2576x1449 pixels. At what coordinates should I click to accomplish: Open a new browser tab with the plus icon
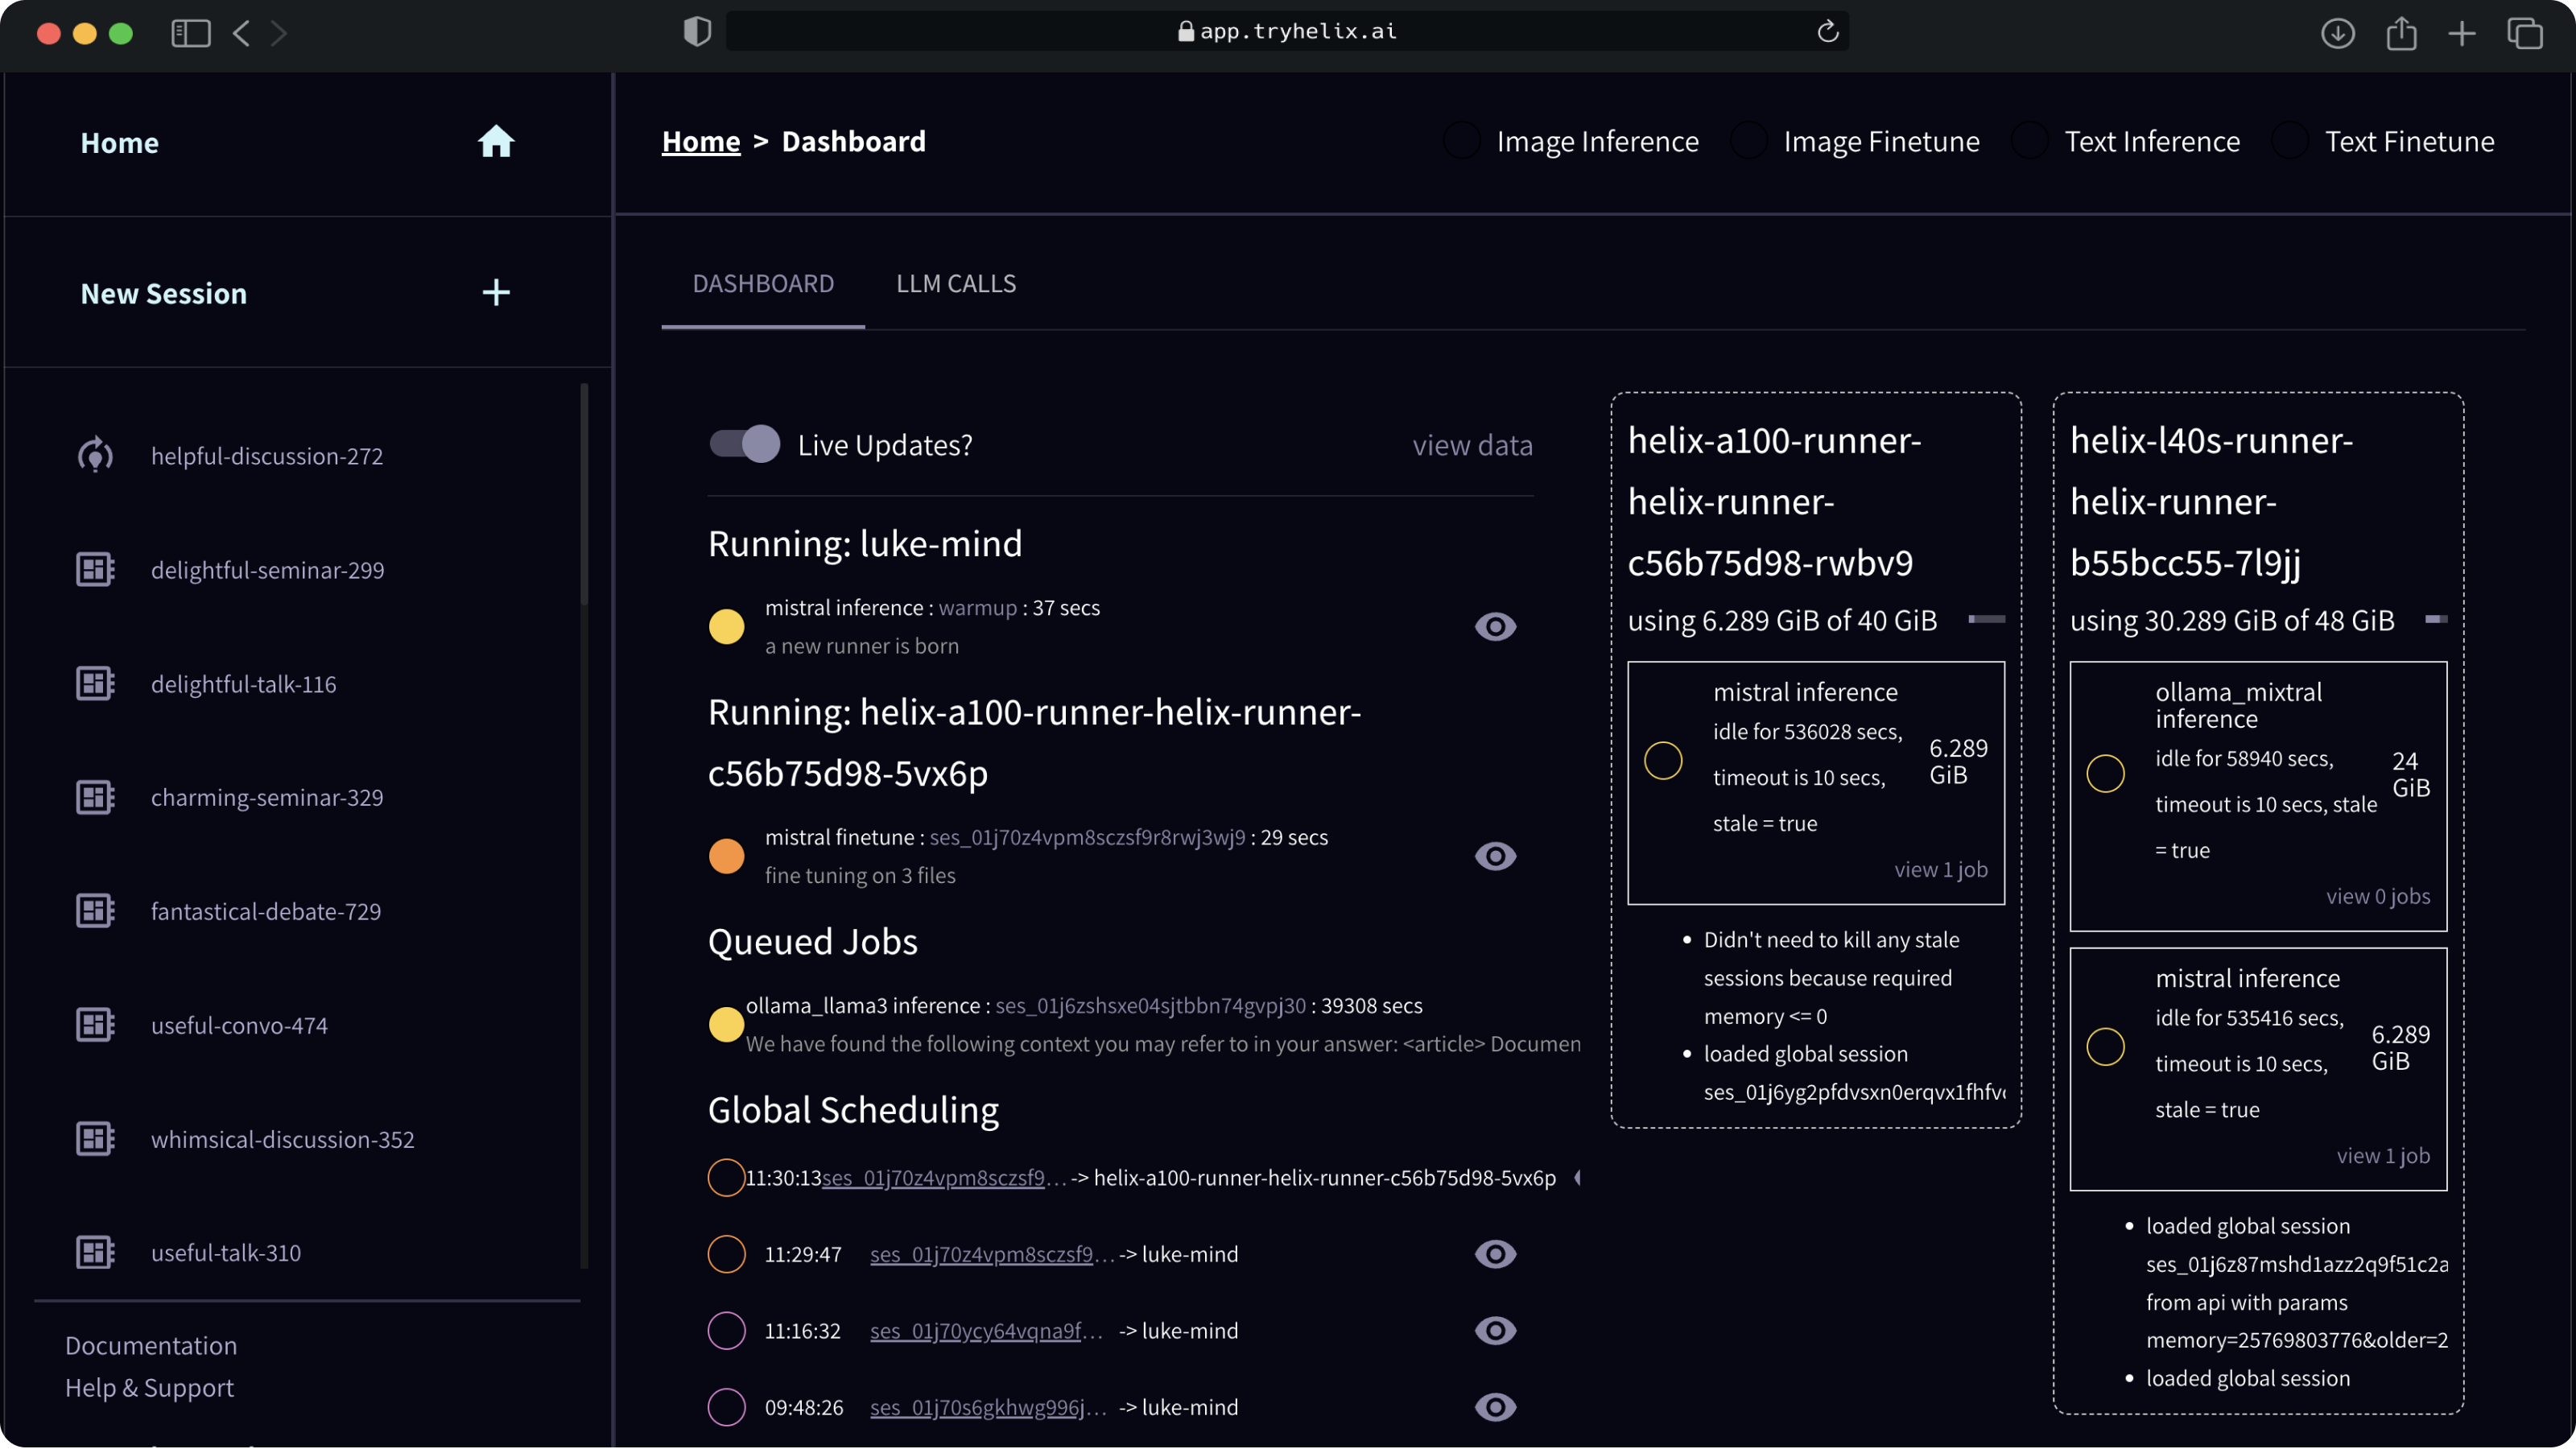pos(2462,33)
